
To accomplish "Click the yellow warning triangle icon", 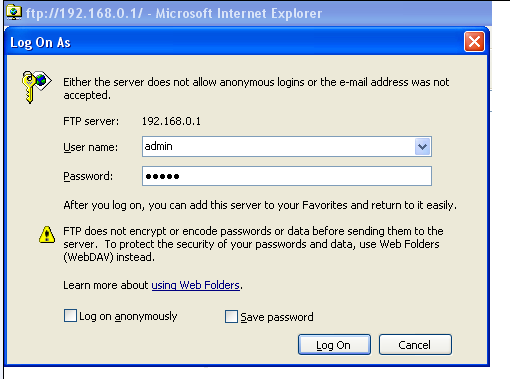I will 47,234.
